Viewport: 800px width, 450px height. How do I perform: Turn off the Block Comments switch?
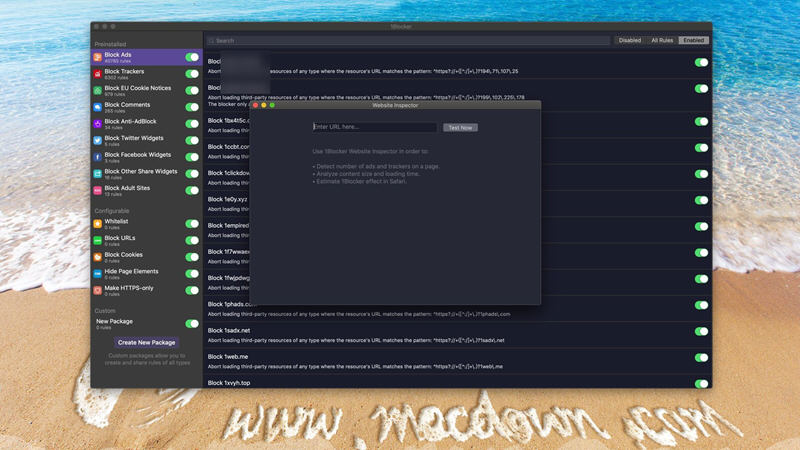point(192,107)
